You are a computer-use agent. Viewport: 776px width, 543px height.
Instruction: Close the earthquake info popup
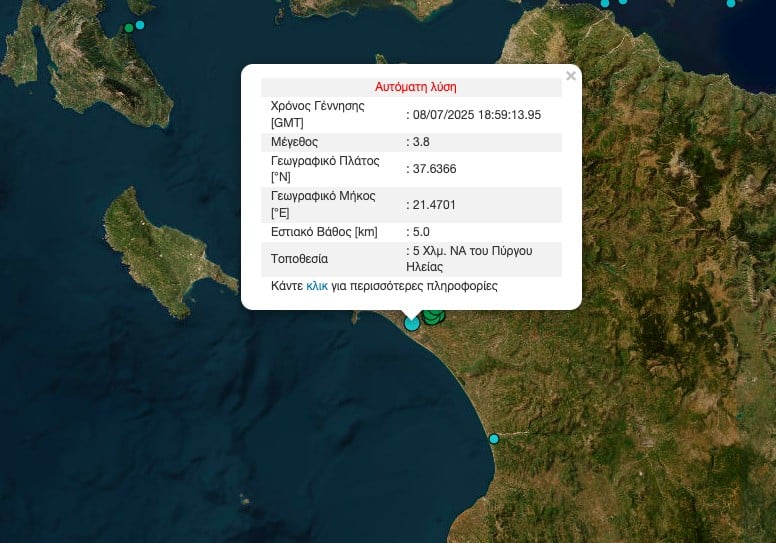click(x=571, y=76)
